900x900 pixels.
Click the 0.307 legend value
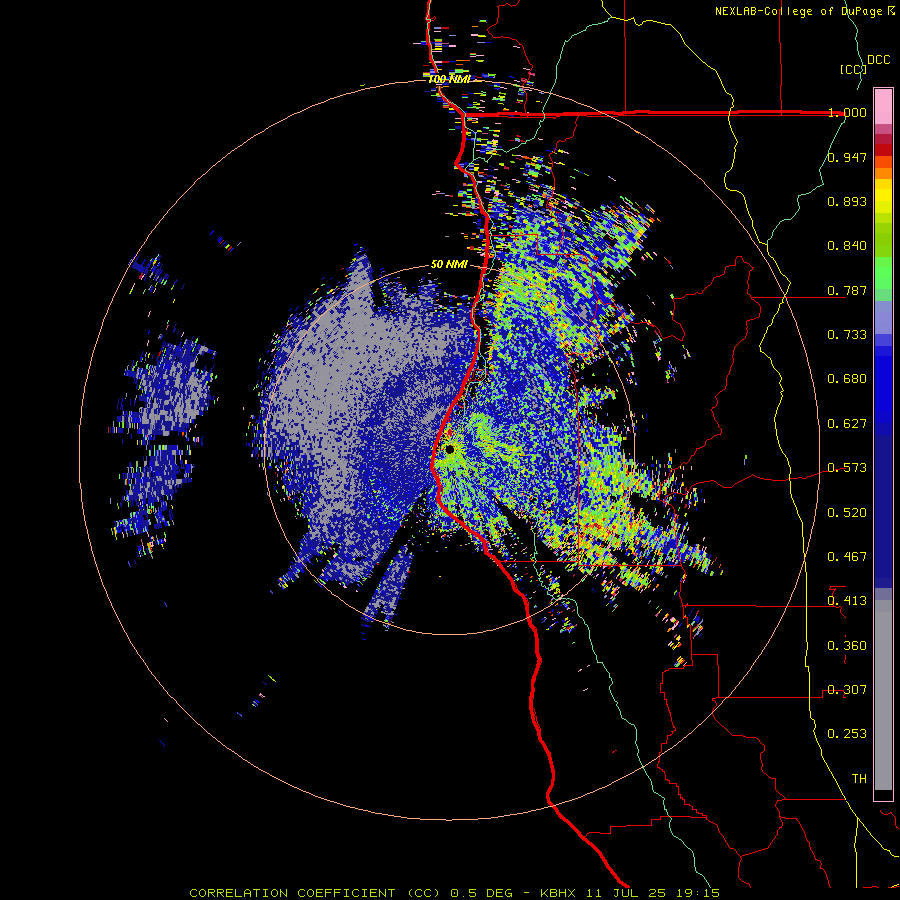click(x=847, y=690)
